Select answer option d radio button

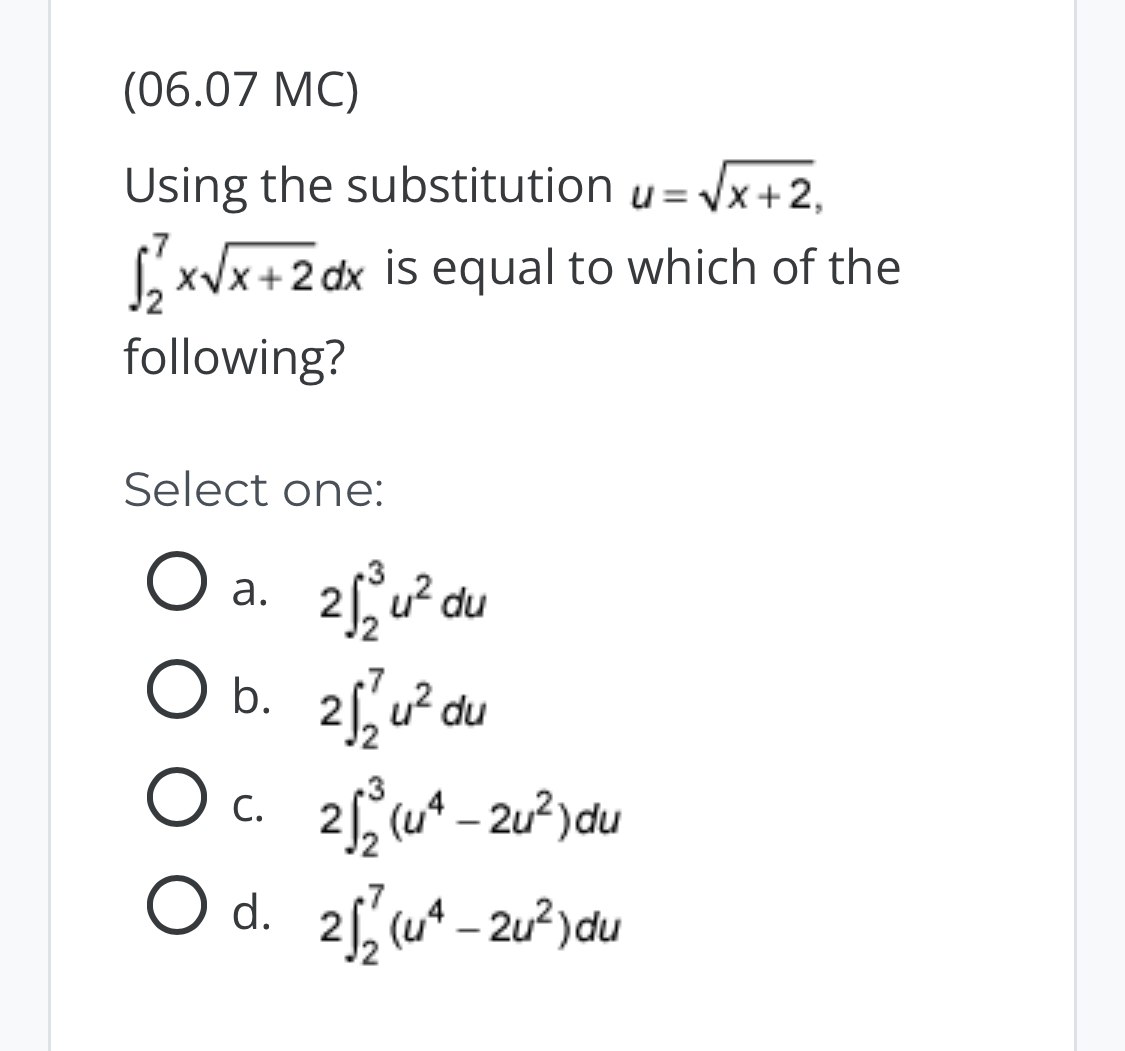pyautogui.click(x=175, y=903)
